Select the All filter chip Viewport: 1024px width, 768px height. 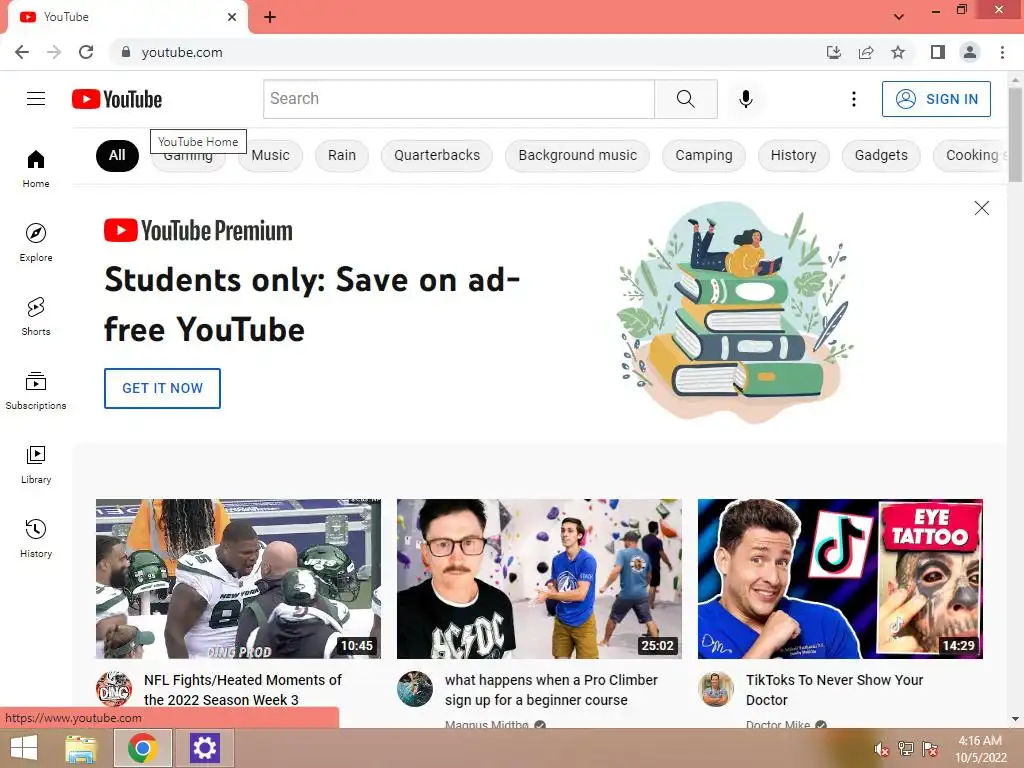[117, 155]
